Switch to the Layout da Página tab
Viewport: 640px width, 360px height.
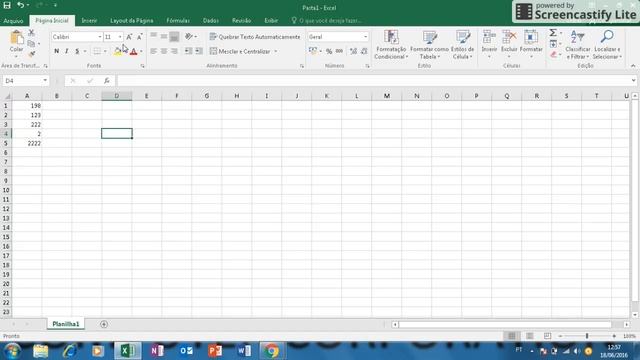click(132, 20)
